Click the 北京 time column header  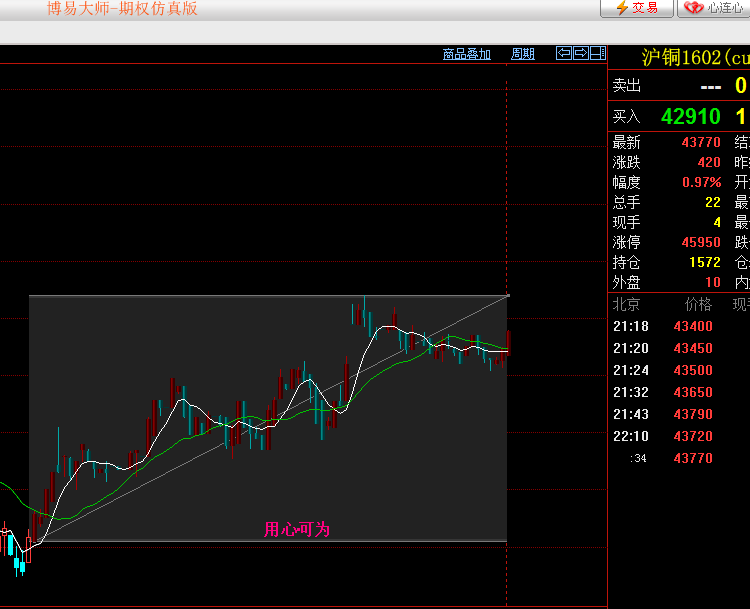(x=626, y=305)
